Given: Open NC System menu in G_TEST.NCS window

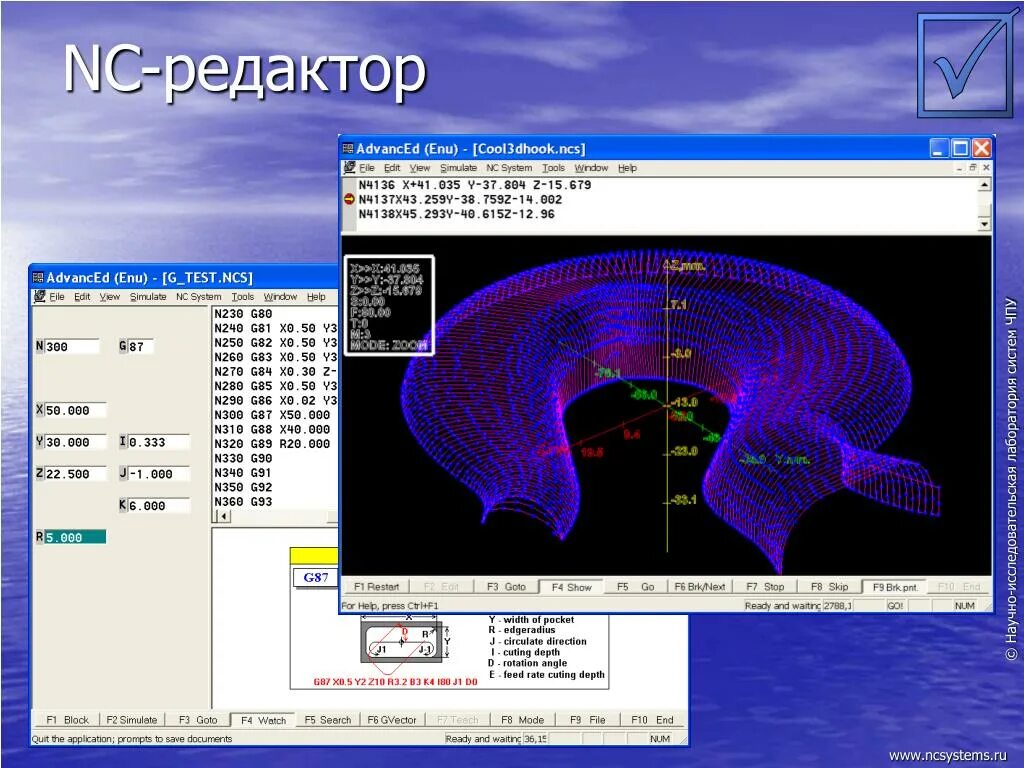Looking at the screenshot, I should coord(199,296).
